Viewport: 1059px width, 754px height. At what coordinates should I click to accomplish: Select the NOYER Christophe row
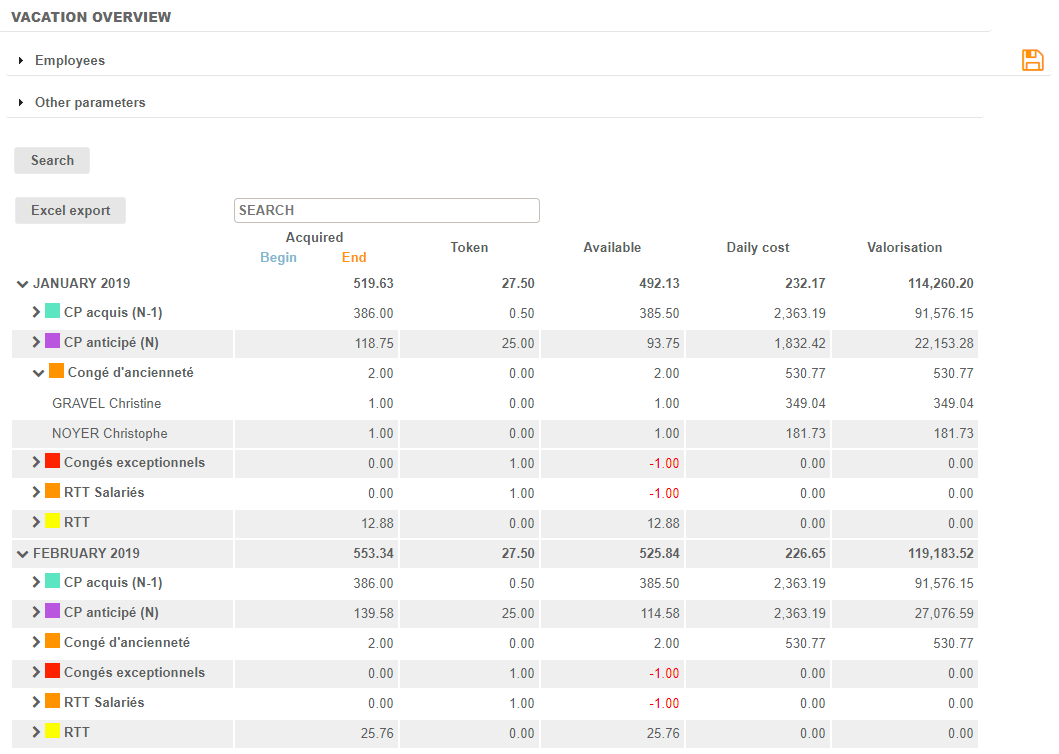tap(109, 434)
